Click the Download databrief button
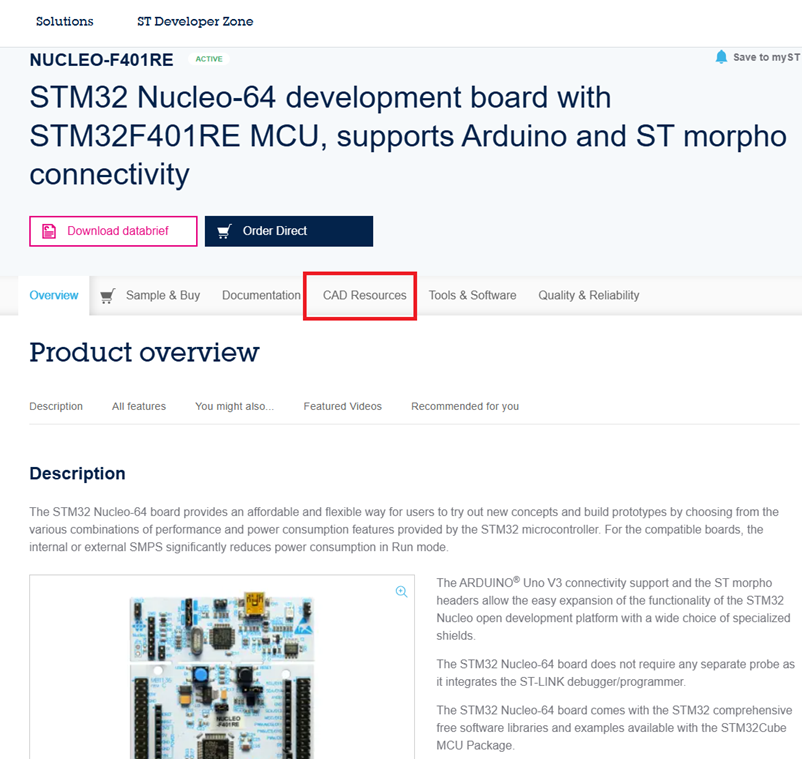 (x=113, y=231)
